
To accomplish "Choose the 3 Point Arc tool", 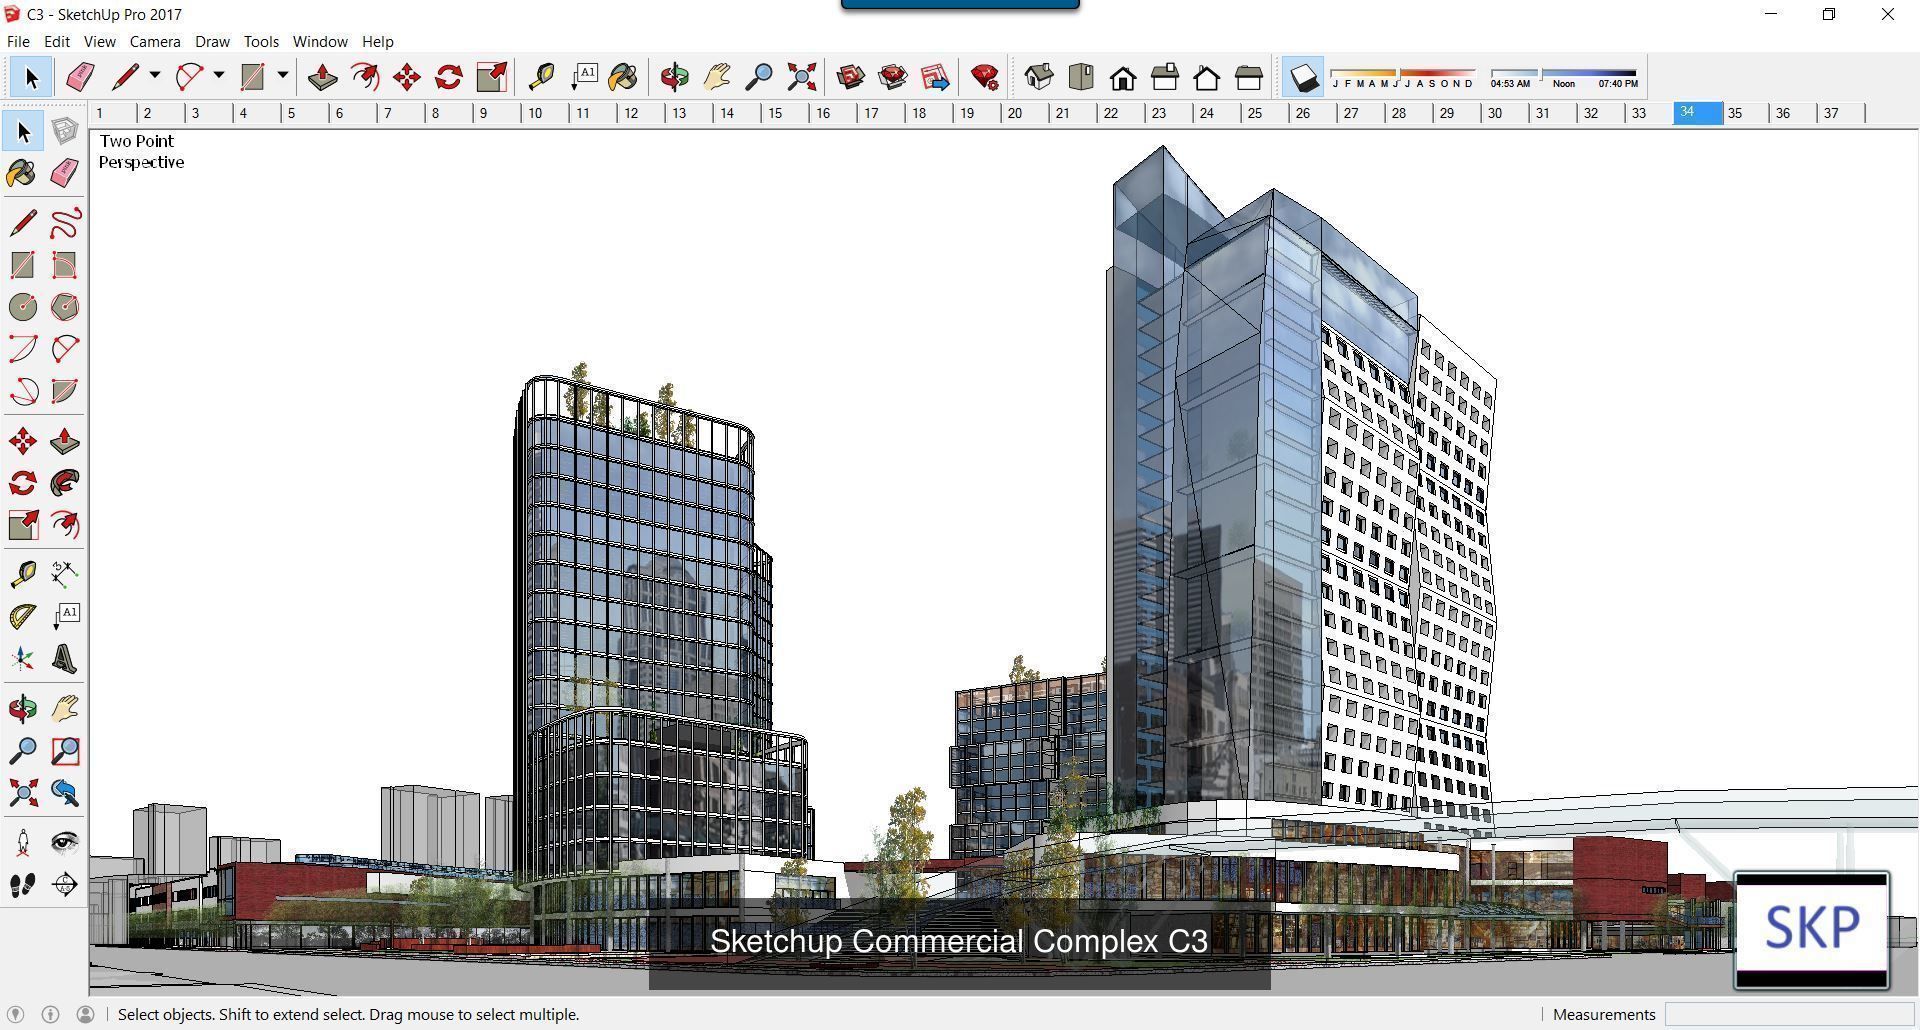I will click(23, 391).
